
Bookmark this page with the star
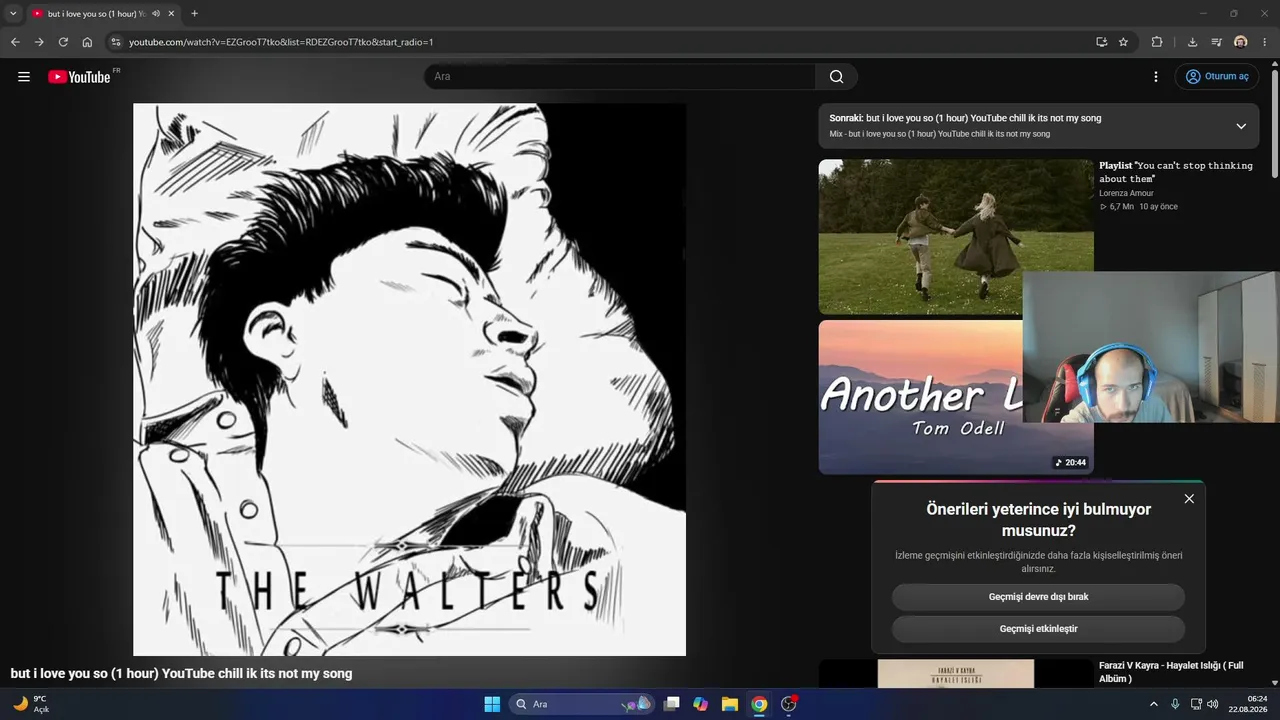coord(1124,42)
